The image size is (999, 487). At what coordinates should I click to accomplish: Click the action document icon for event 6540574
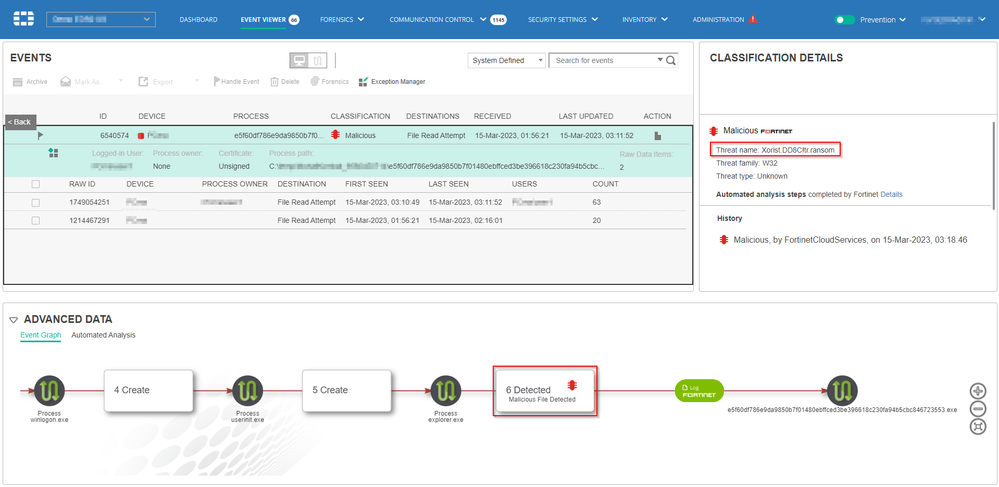[658, 136]
